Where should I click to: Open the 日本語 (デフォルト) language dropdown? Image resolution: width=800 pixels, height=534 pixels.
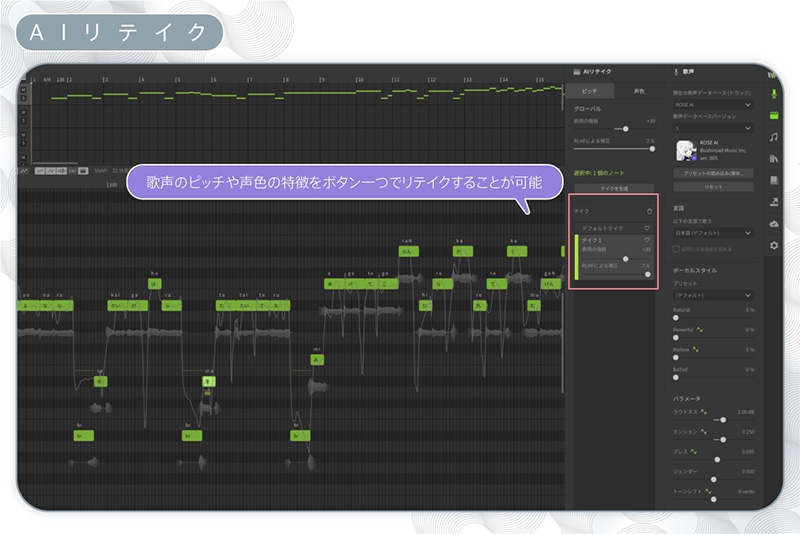714,233
